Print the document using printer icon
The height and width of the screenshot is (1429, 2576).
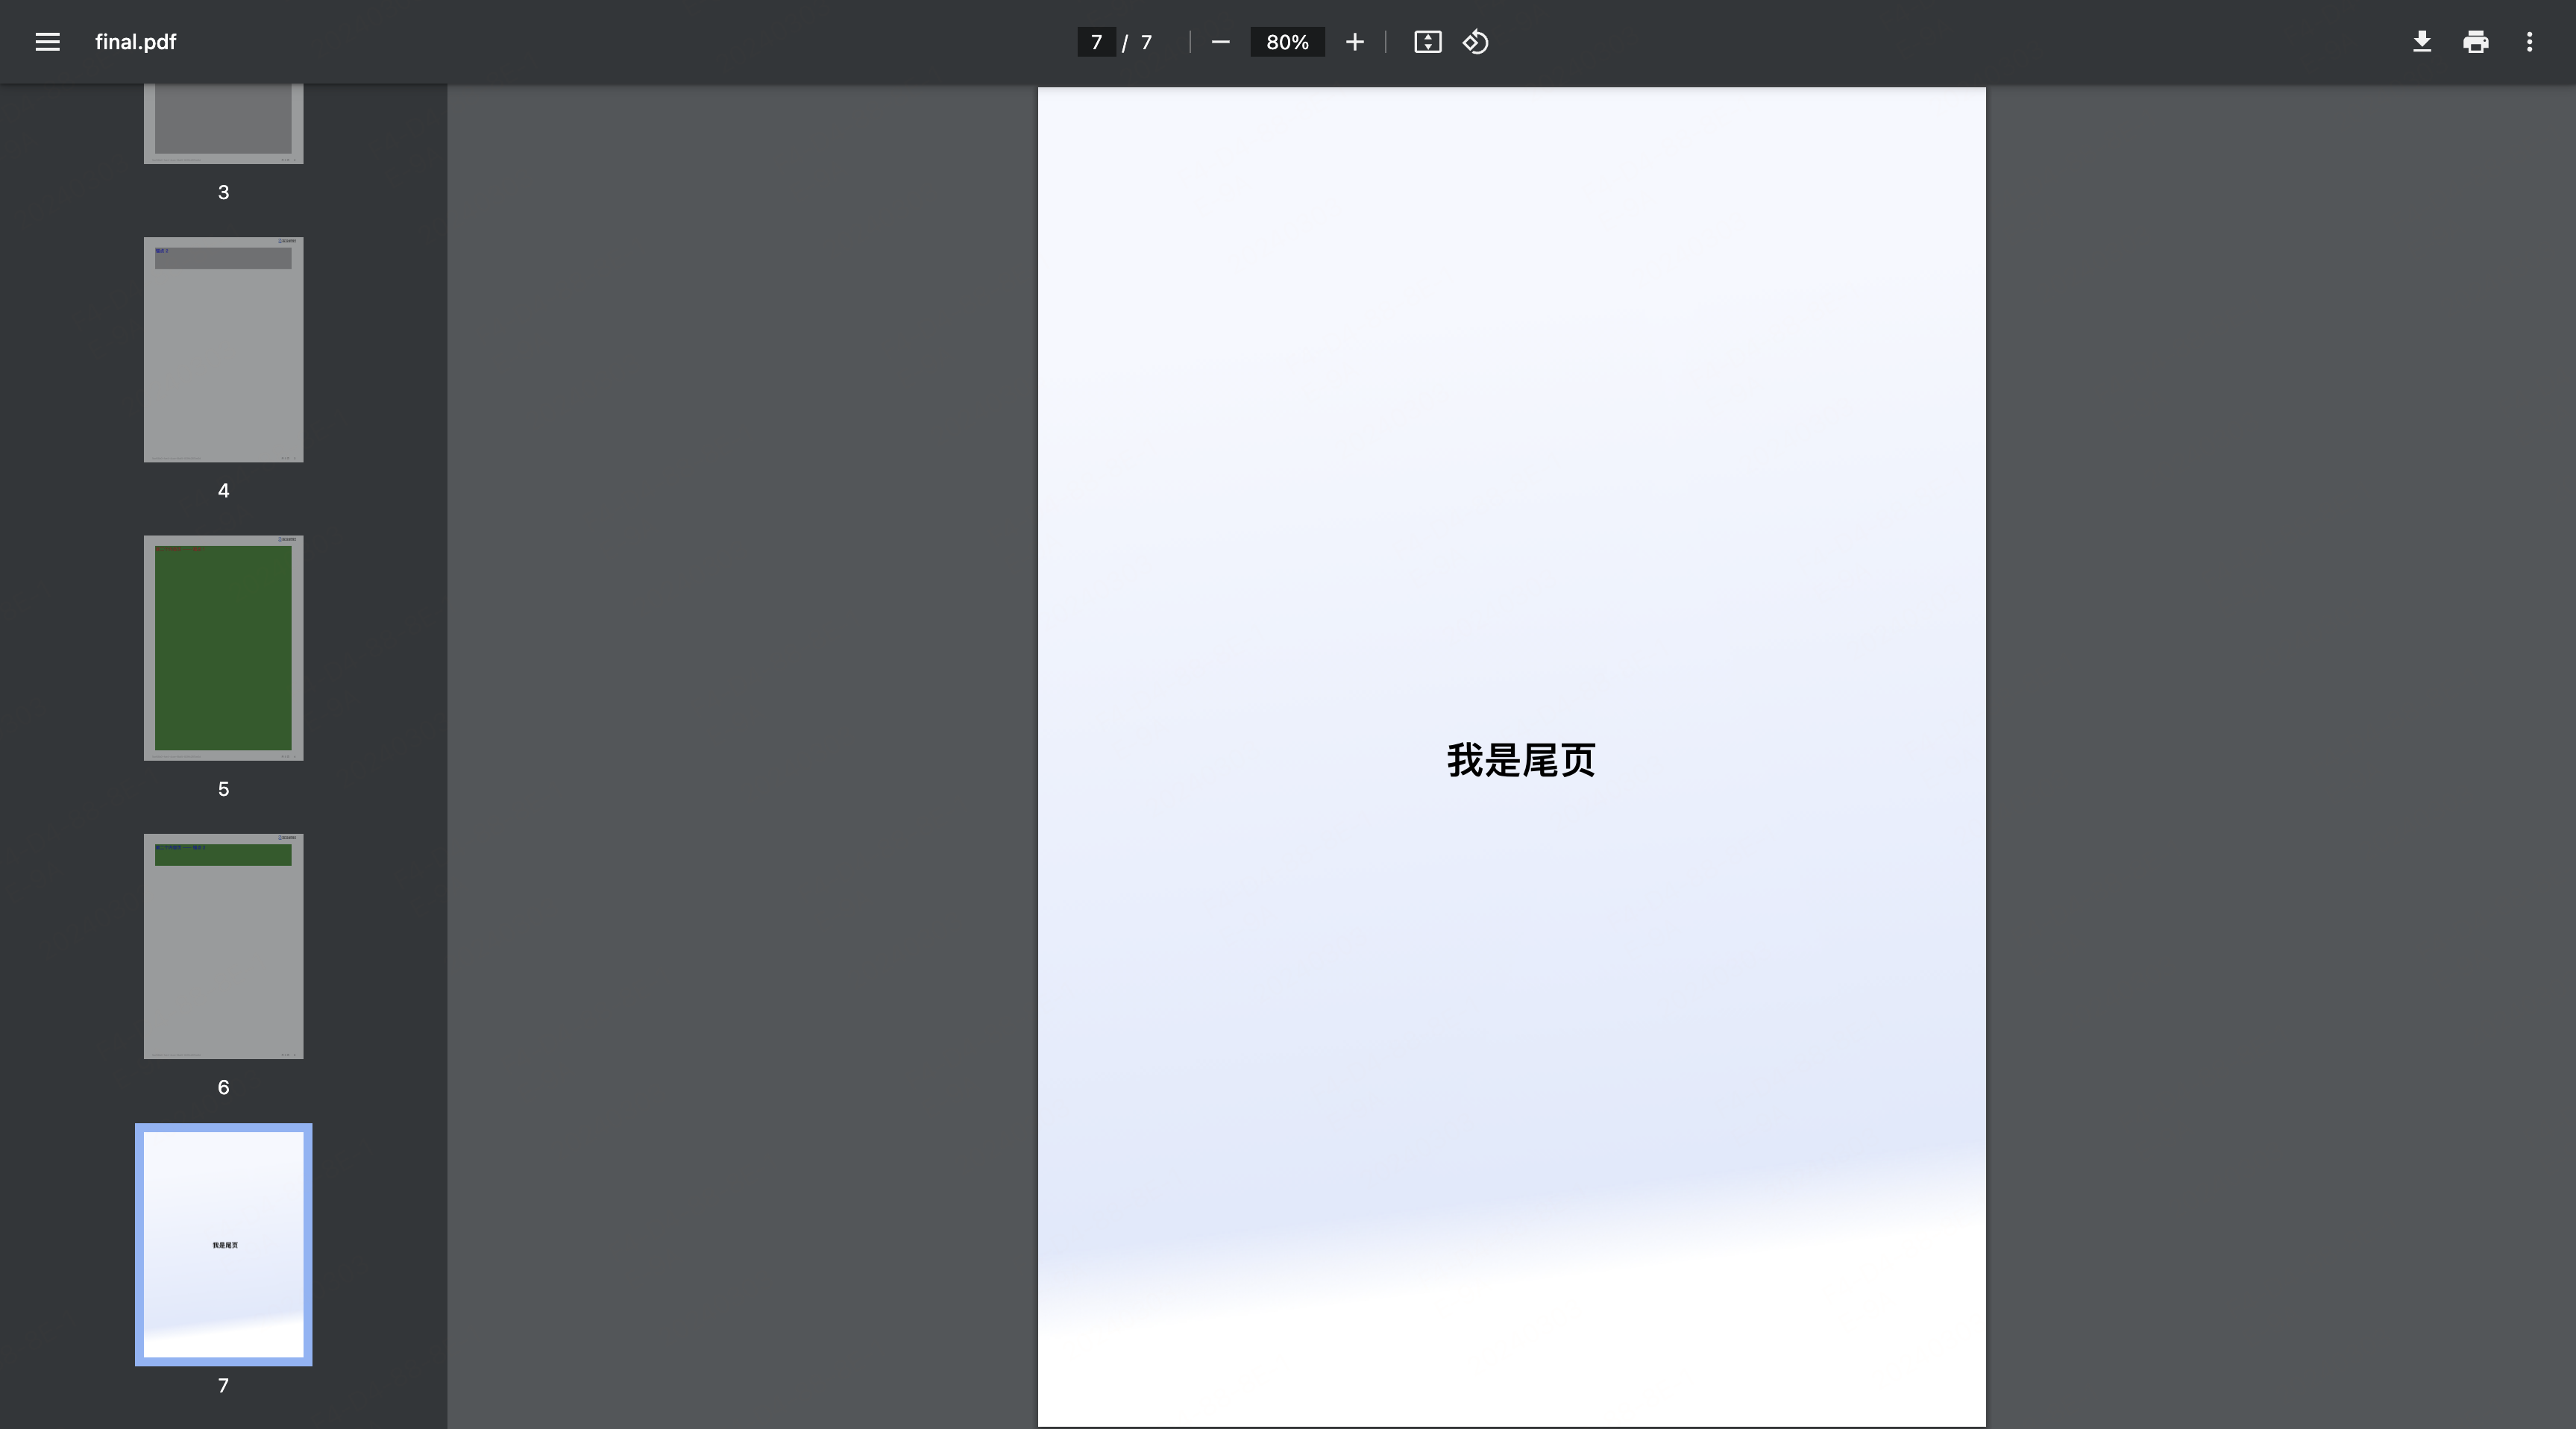[2475, 42]
